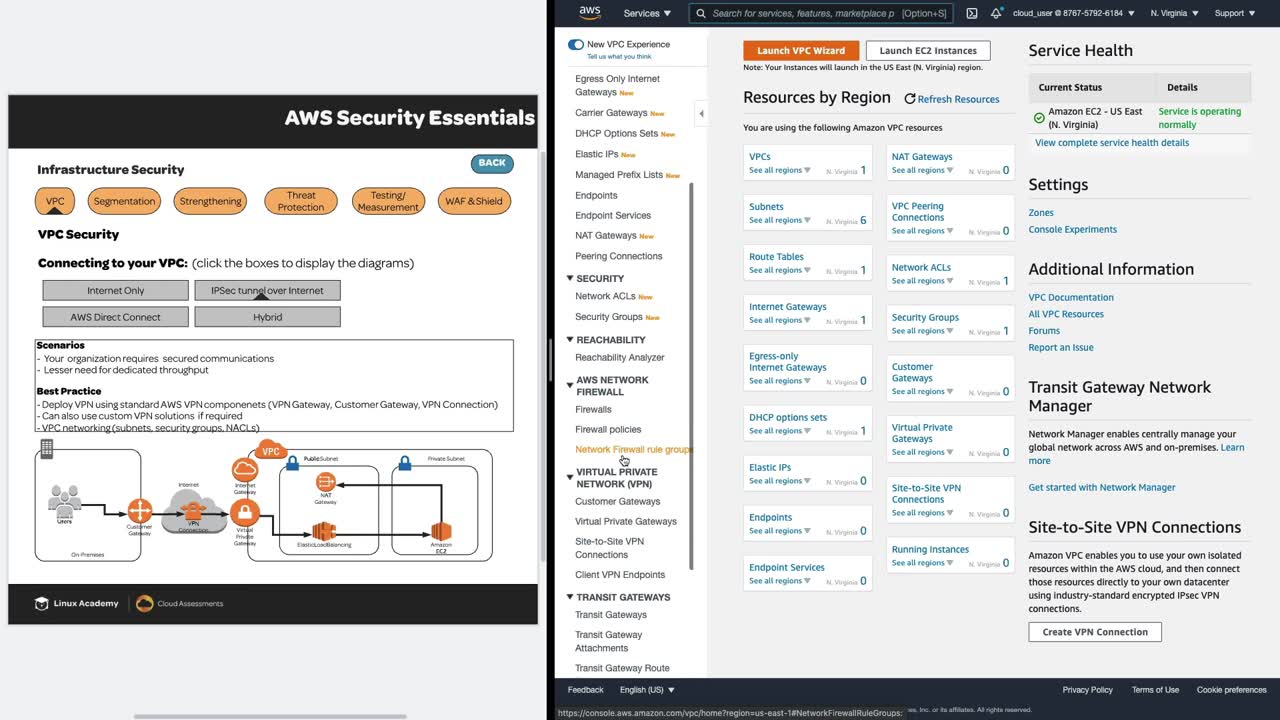Screen dimensions: 1280x720
Task: Open AWS CloudShell terminal icon
Action: pos(972,13)
